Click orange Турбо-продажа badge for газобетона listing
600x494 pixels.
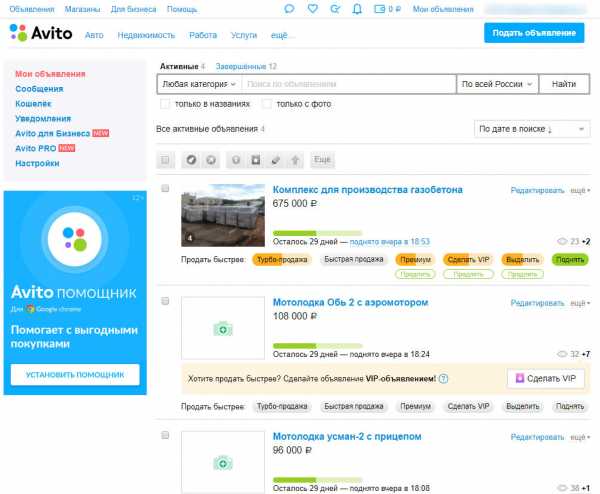pyautogui.click(x=282, y=259)
